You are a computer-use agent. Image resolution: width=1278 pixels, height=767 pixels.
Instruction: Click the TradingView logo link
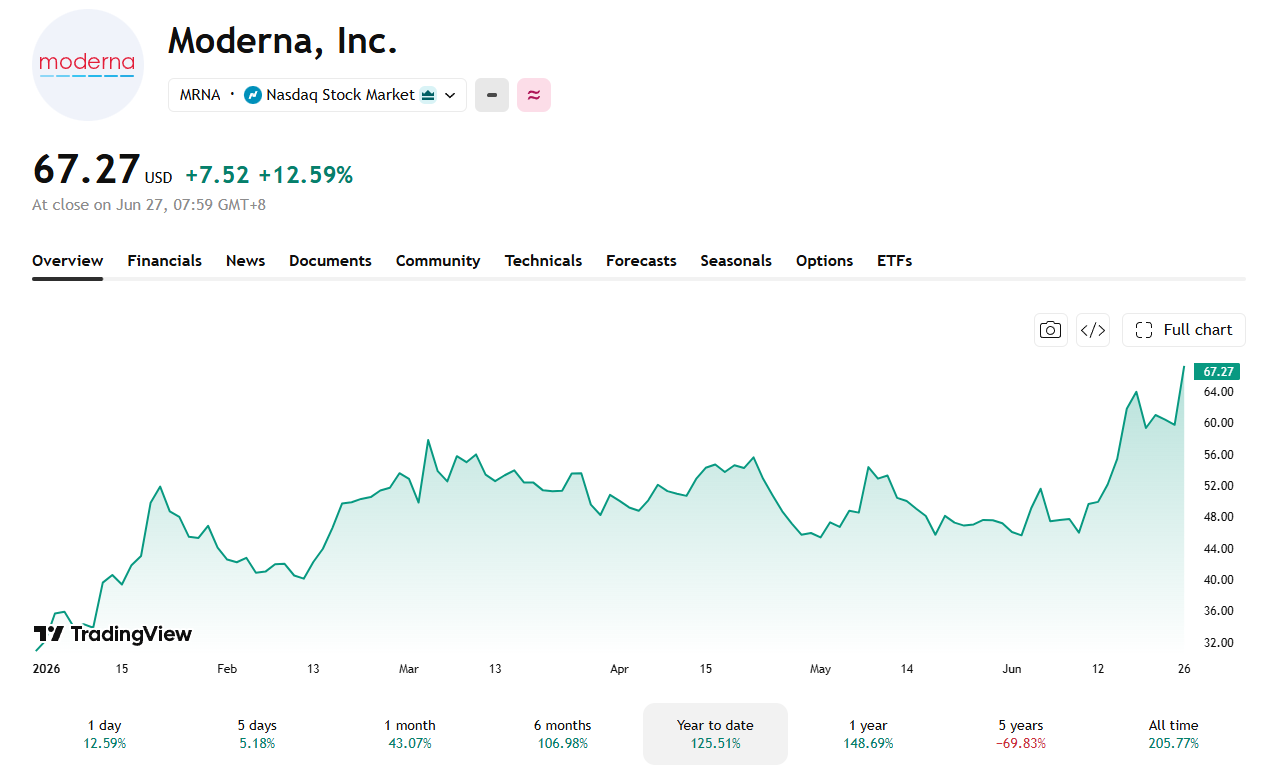[x=112, y=634]
